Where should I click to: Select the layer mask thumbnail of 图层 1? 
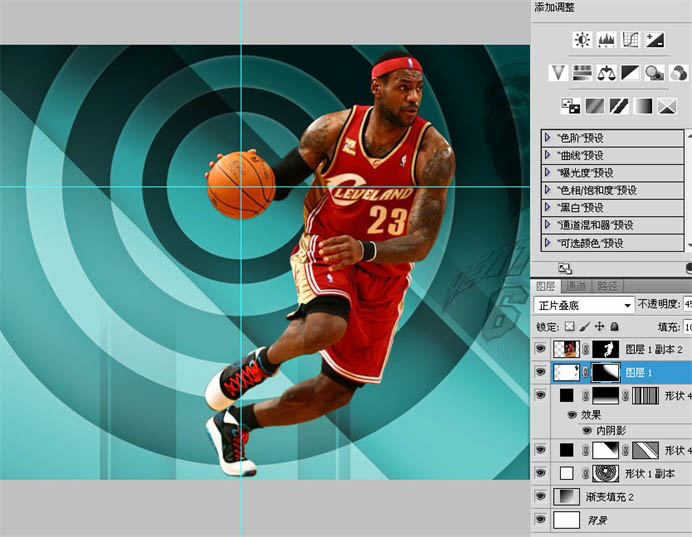[x=605, y=372]
